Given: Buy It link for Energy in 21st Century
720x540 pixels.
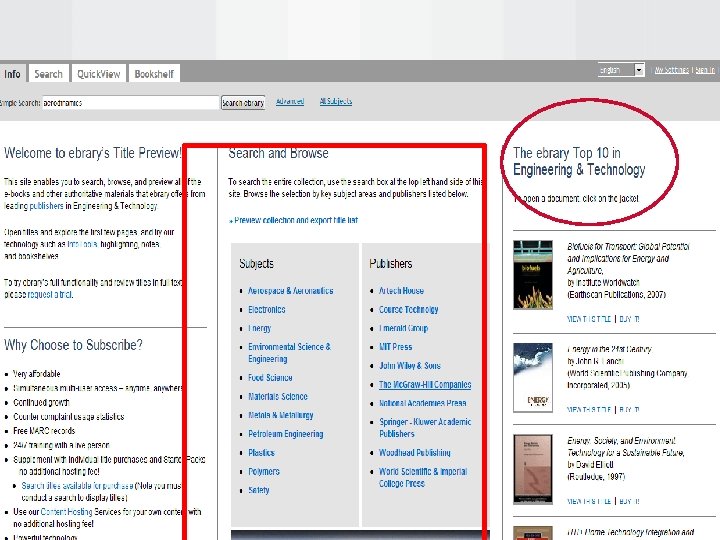Looking at the screenshot, I should click(629, 410).
